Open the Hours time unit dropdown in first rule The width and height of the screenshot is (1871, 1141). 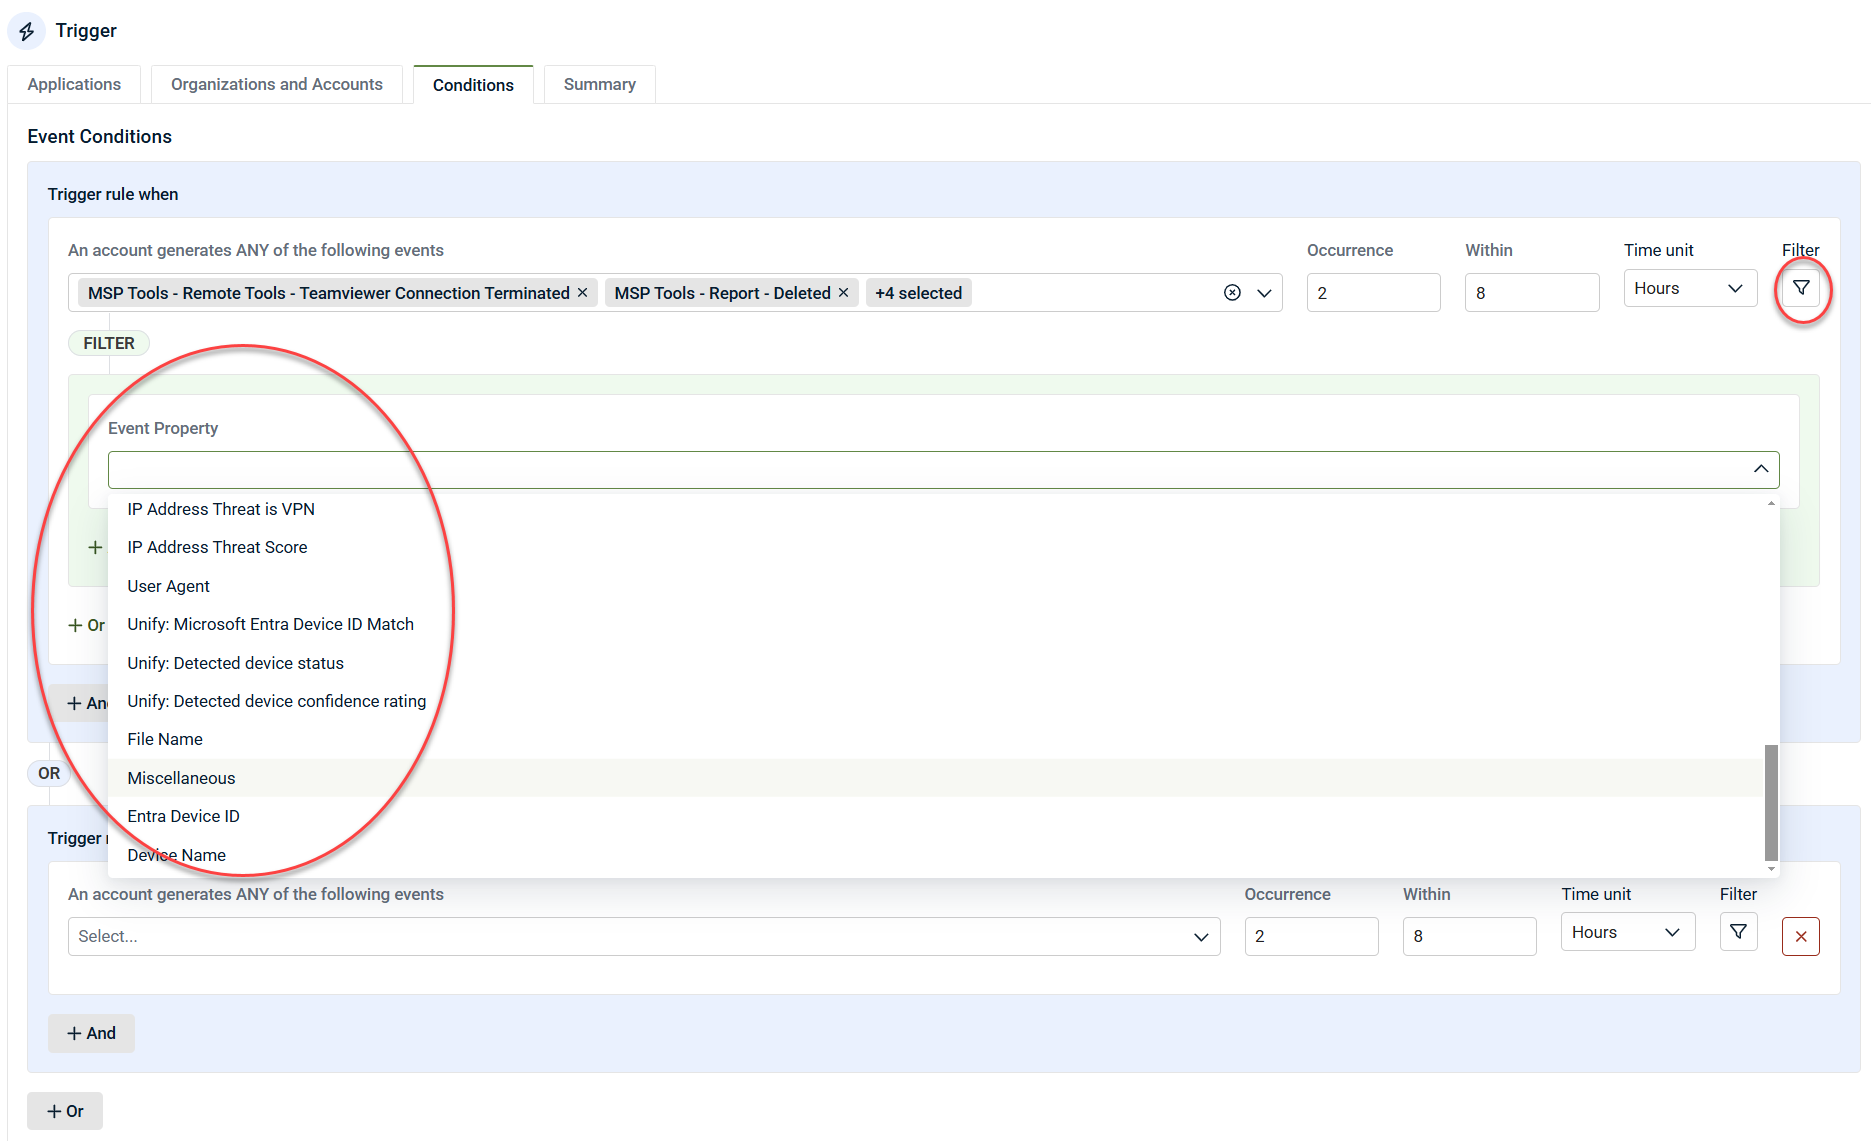click(1689, 289)
